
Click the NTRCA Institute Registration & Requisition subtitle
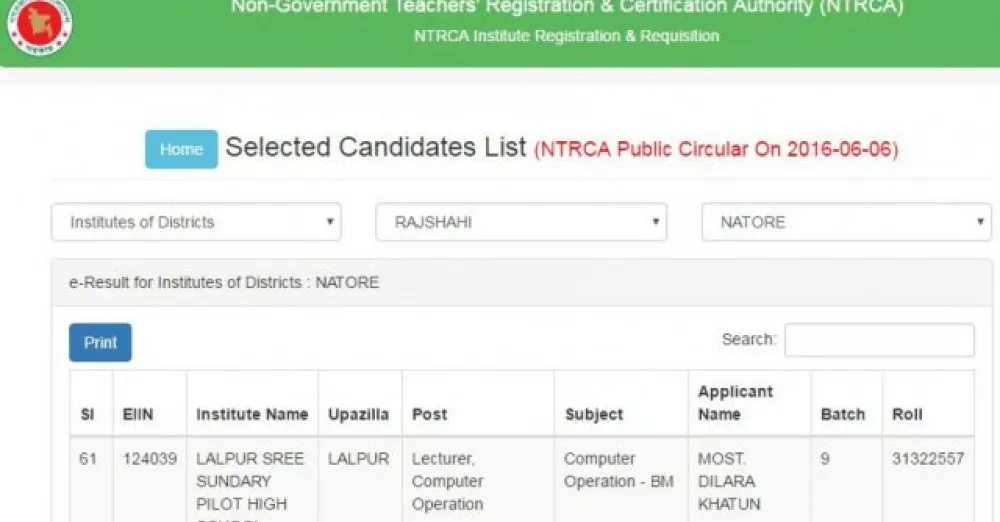(566, 36)
